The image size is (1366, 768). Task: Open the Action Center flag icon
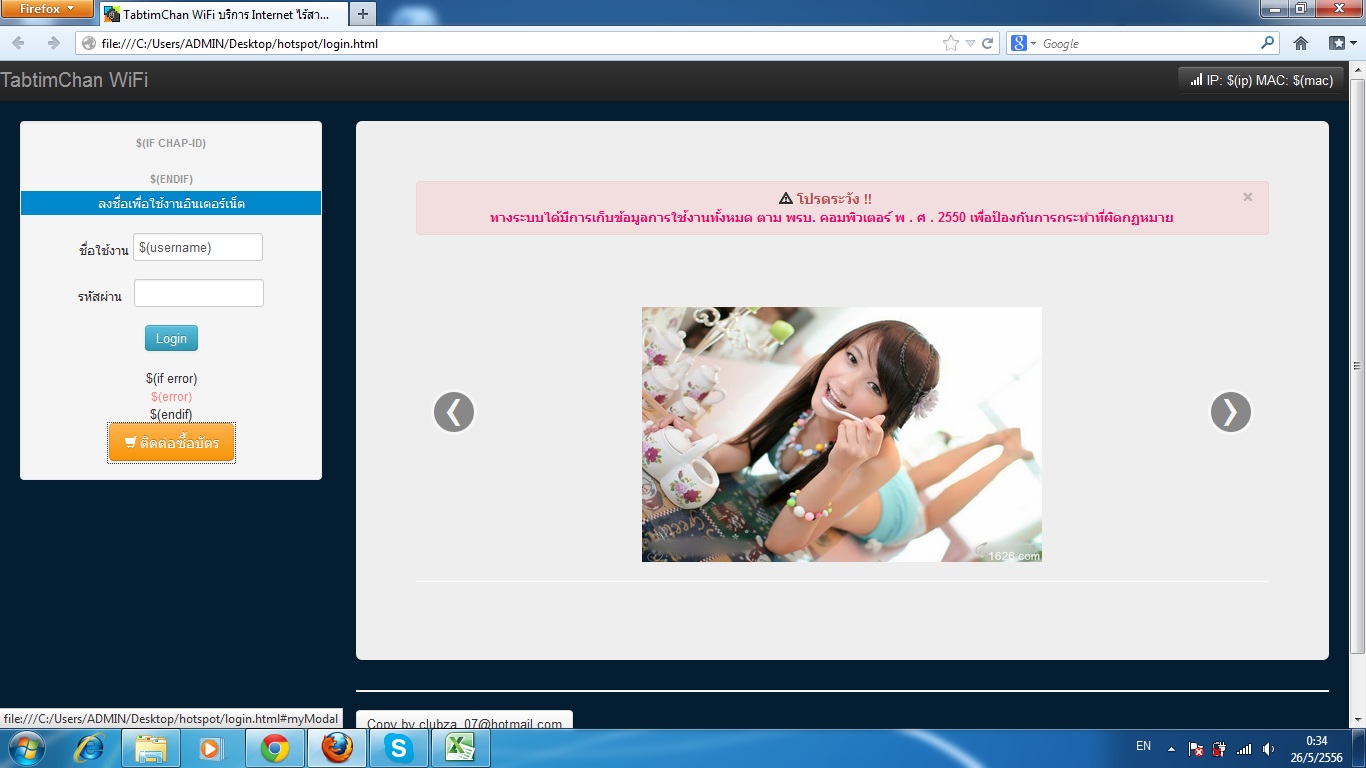1196,749
